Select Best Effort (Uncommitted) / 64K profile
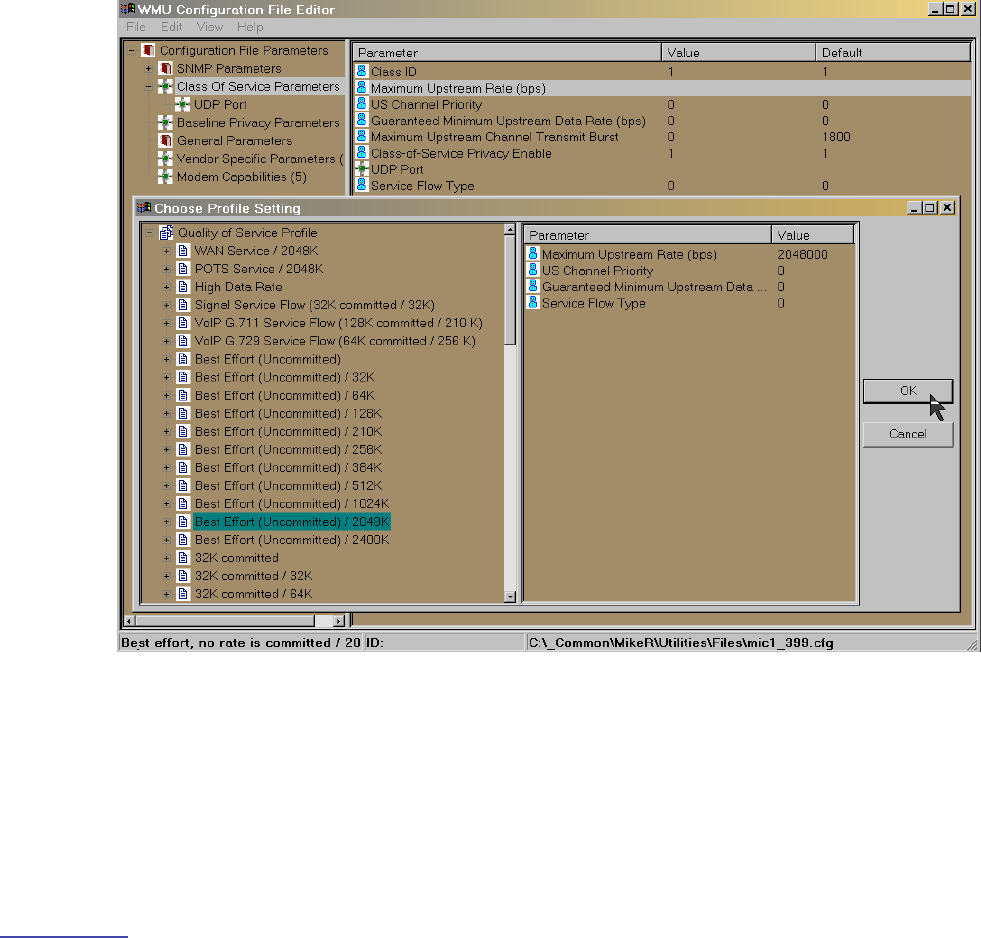Viewport: 981px width, 938px height. coord(285,395)
